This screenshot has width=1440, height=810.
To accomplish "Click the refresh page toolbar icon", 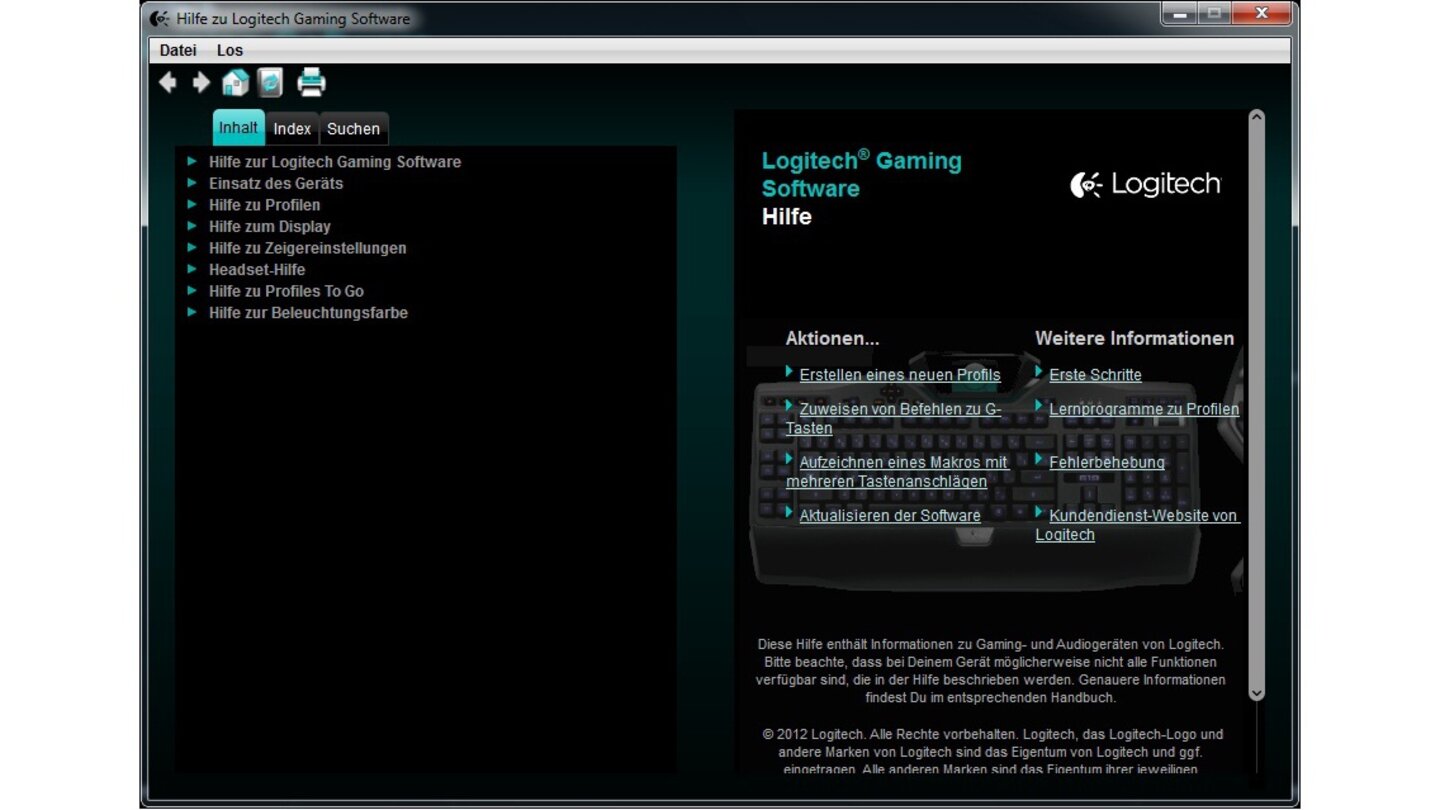I will pos(270,82).
